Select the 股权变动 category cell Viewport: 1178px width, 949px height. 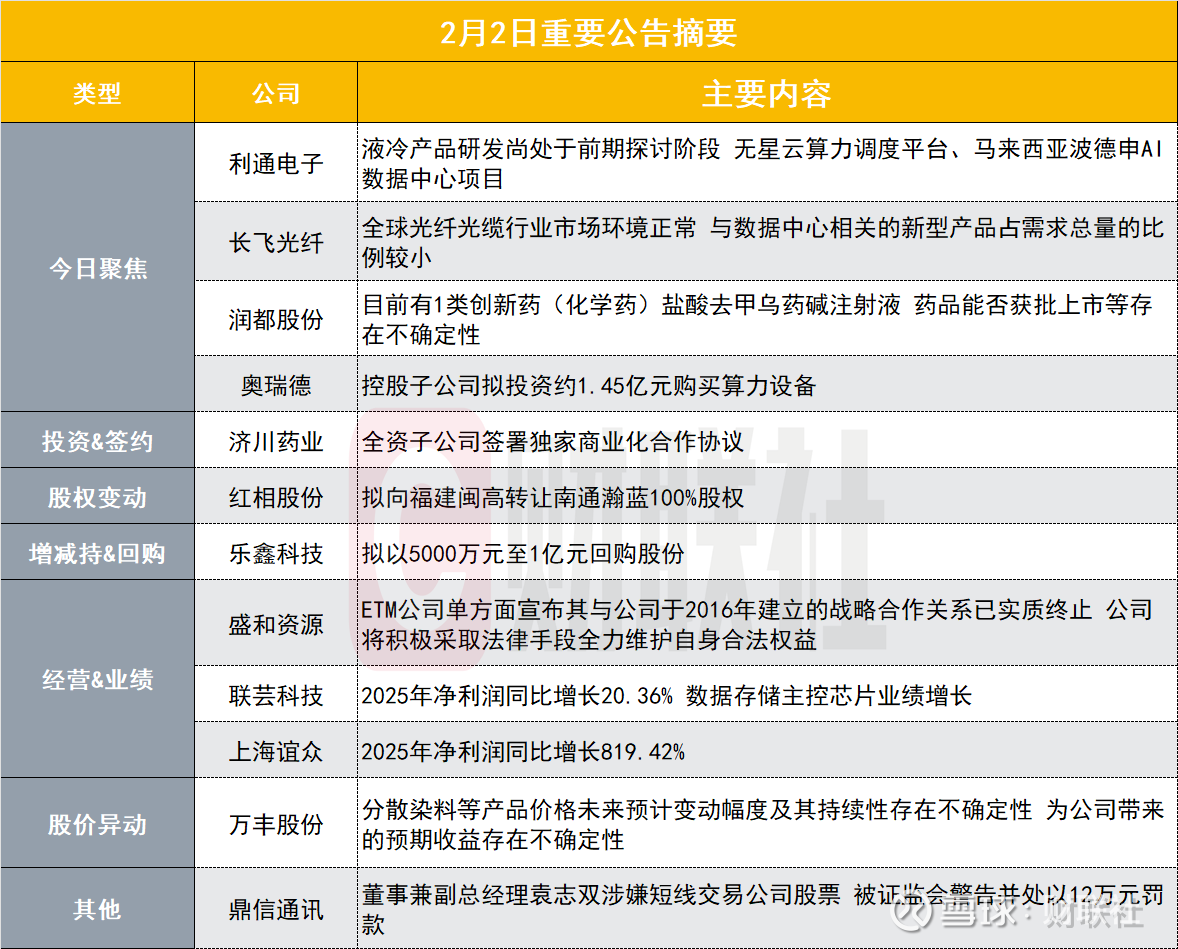[x=98, y=497]
